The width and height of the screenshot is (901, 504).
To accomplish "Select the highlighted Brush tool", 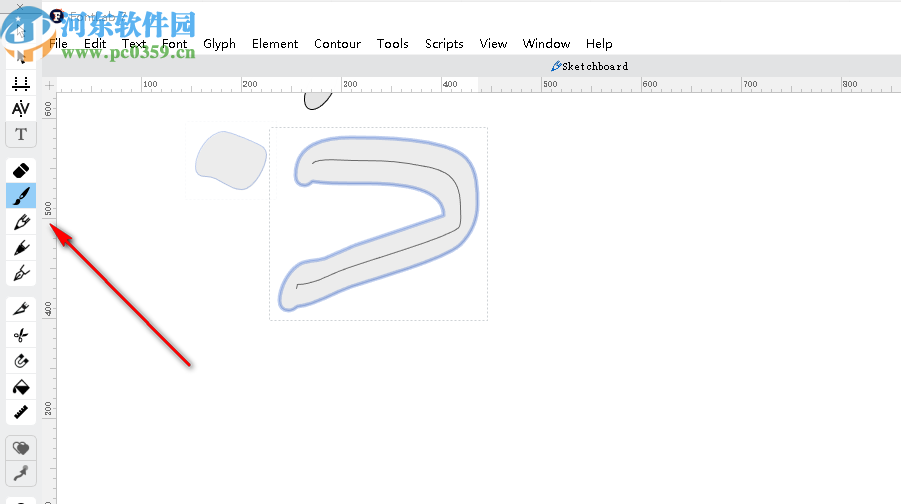I will tap(21, 196).
